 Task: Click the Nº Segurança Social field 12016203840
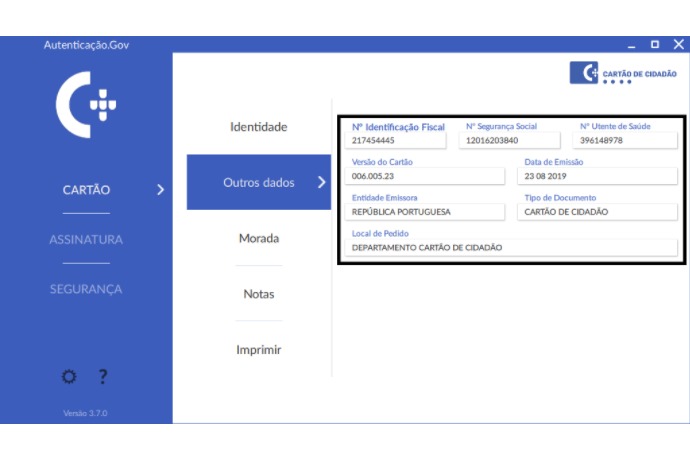click(510, 140)
